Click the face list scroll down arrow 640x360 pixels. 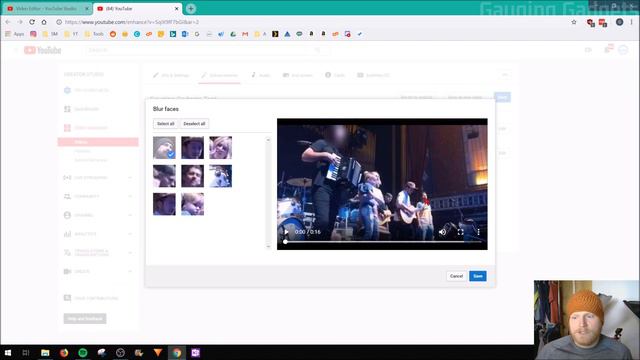[x=268, y=246]
